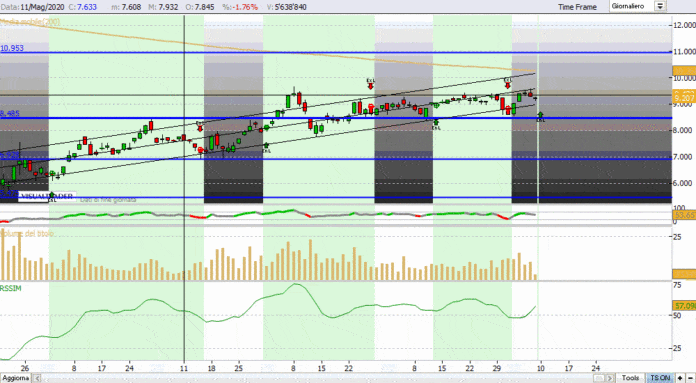Click the red ExL arrow near 11 May line
The image size is (696, 383).
pos(200,126)
